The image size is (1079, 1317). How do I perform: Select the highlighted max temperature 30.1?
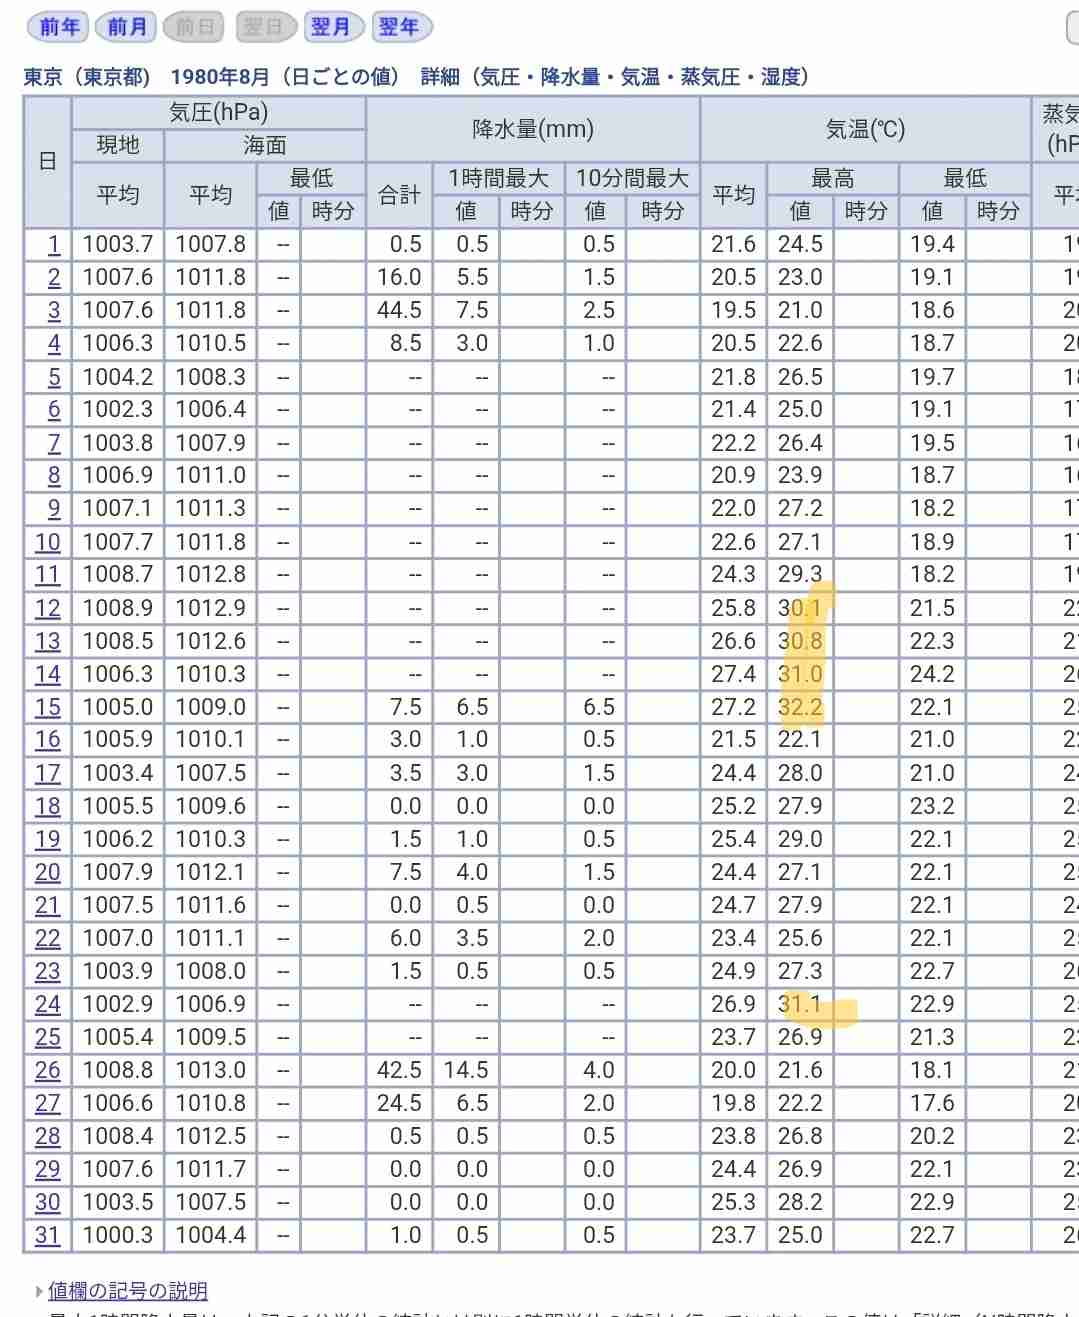(800, 608)
